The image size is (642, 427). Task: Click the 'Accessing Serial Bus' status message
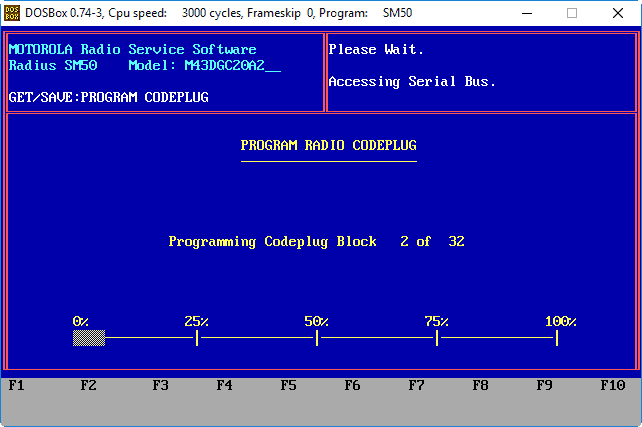(x=412, y=82)
